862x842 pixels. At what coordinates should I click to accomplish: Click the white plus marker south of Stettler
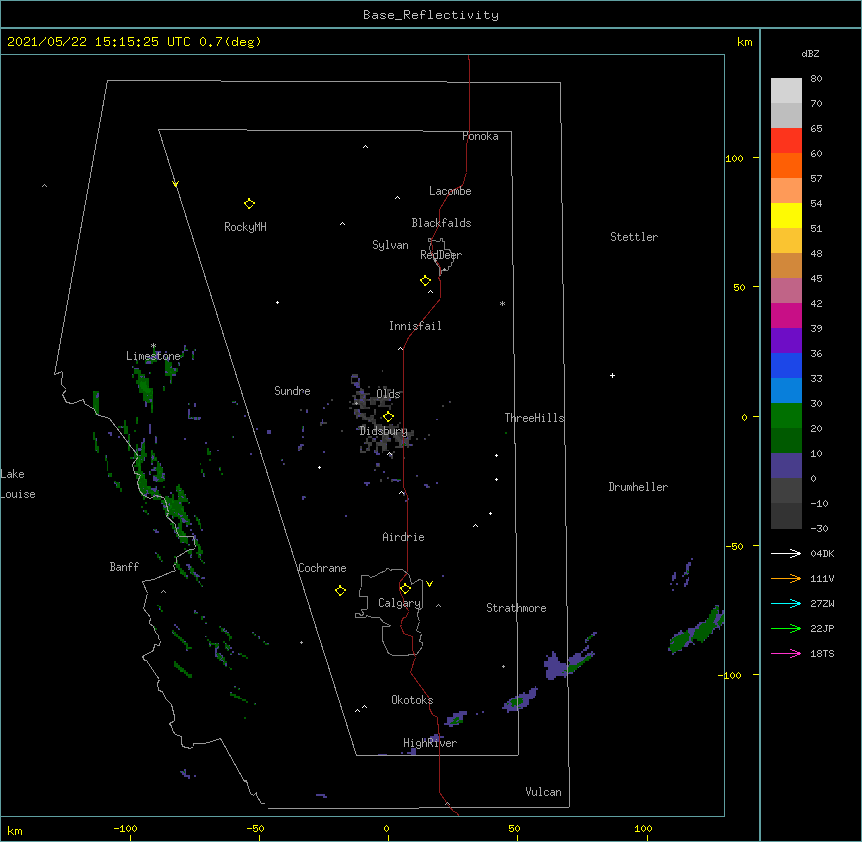(612, 375)
